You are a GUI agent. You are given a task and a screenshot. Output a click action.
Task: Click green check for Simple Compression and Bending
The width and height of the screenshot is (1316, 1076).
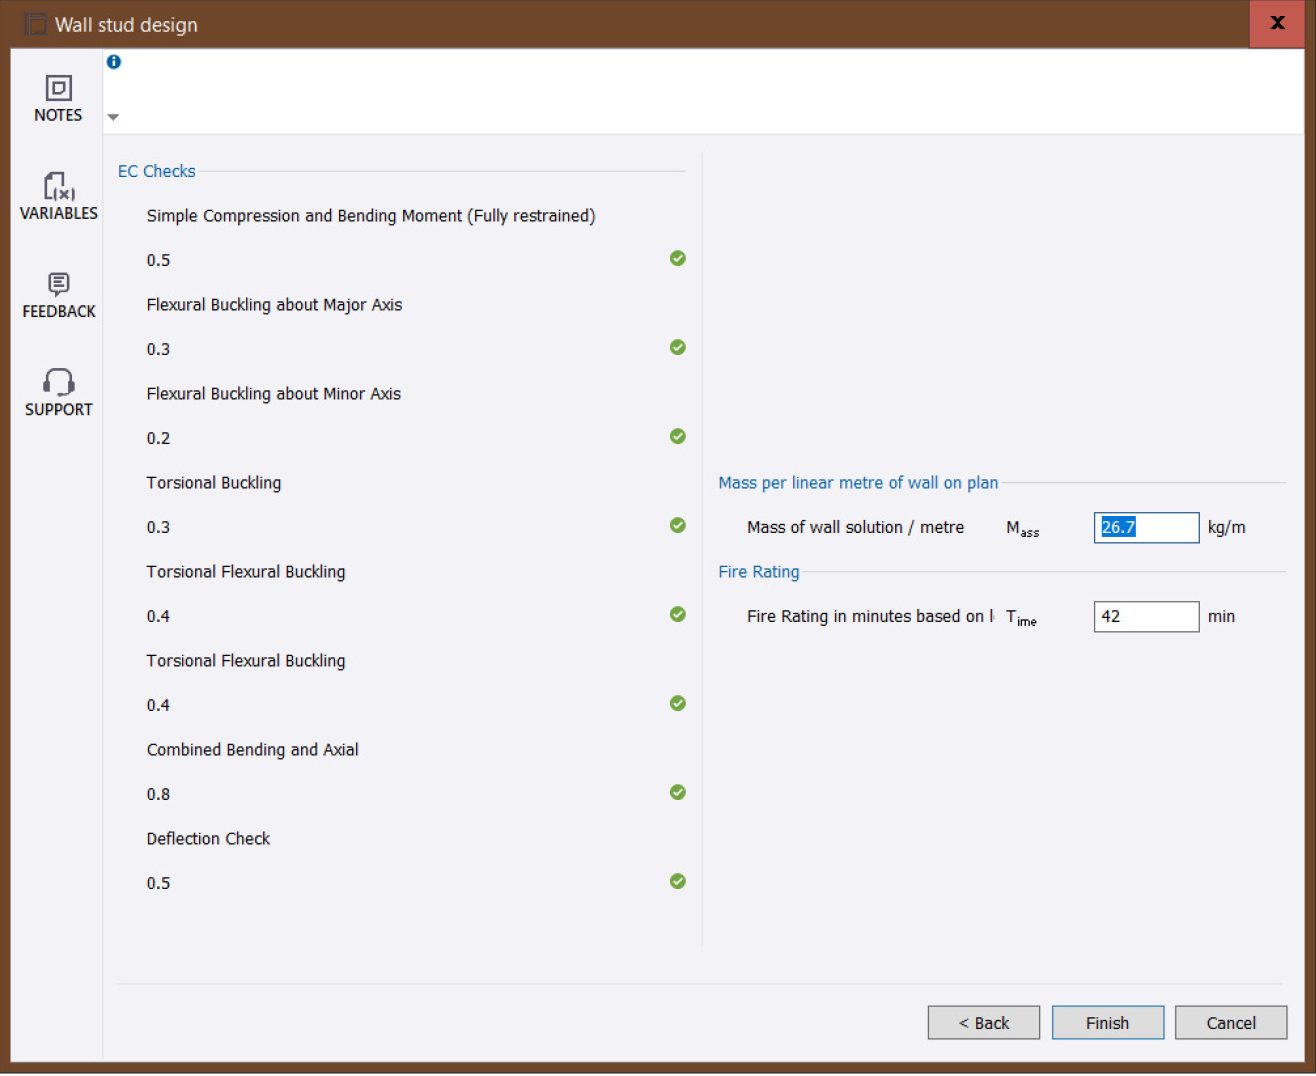[678, 258]
